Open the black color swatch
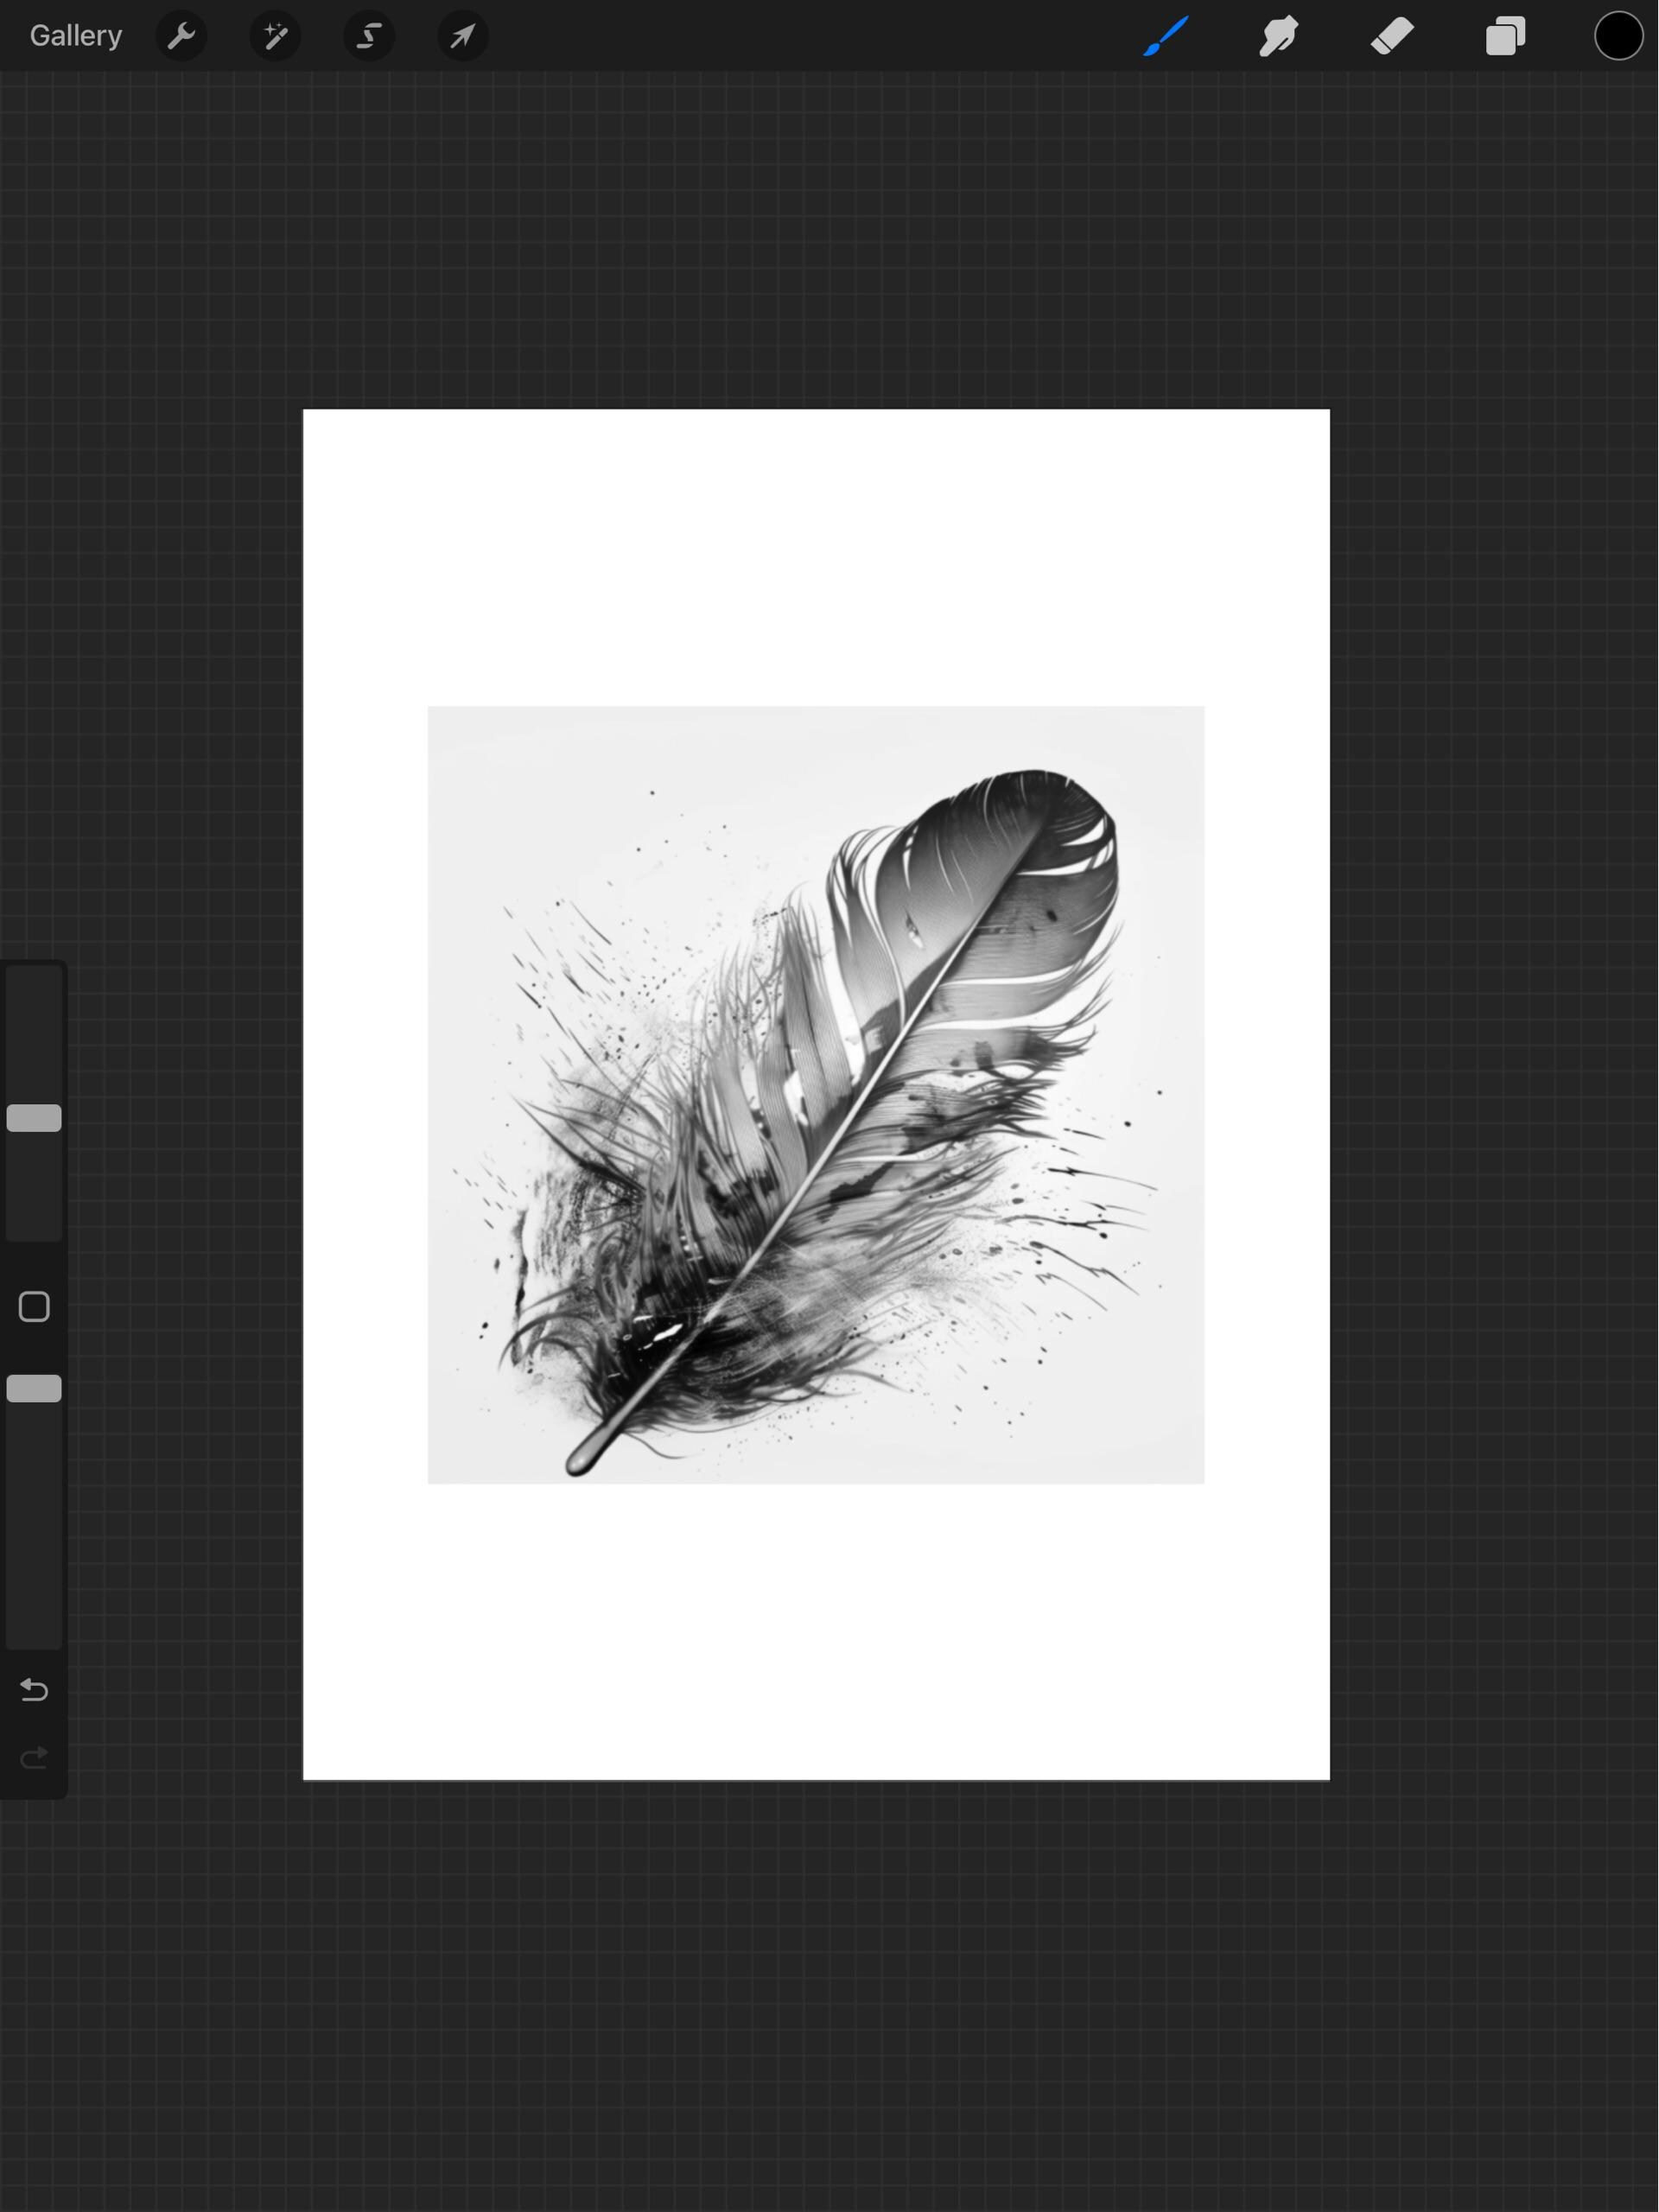 coord(1618,36)
